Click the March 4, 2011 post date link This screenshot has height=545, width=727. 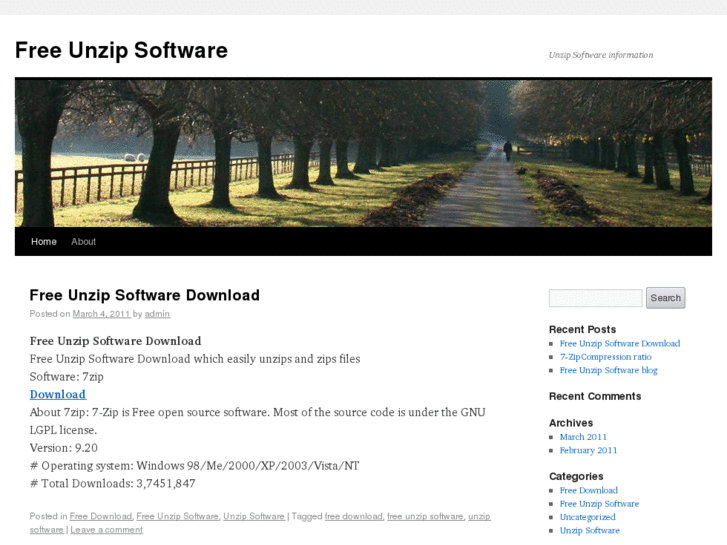pyautogui.click(x=102, y=314)
